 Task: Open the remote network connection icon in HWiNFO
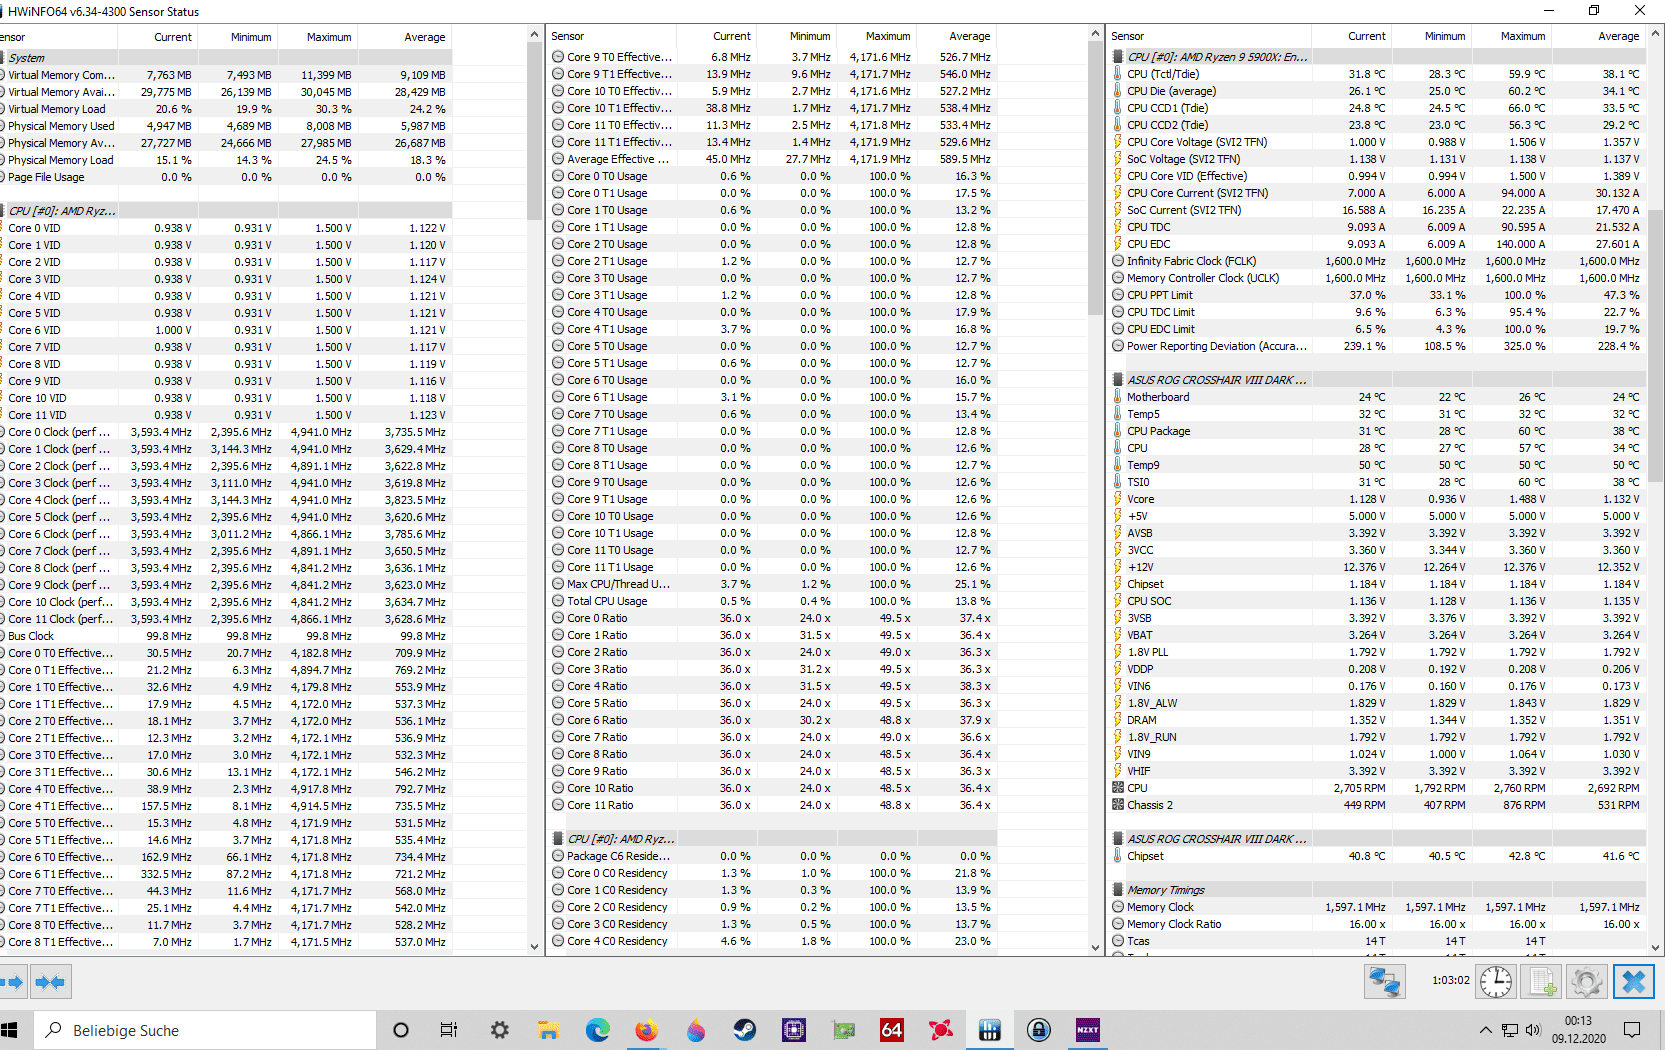[1385, 981]
